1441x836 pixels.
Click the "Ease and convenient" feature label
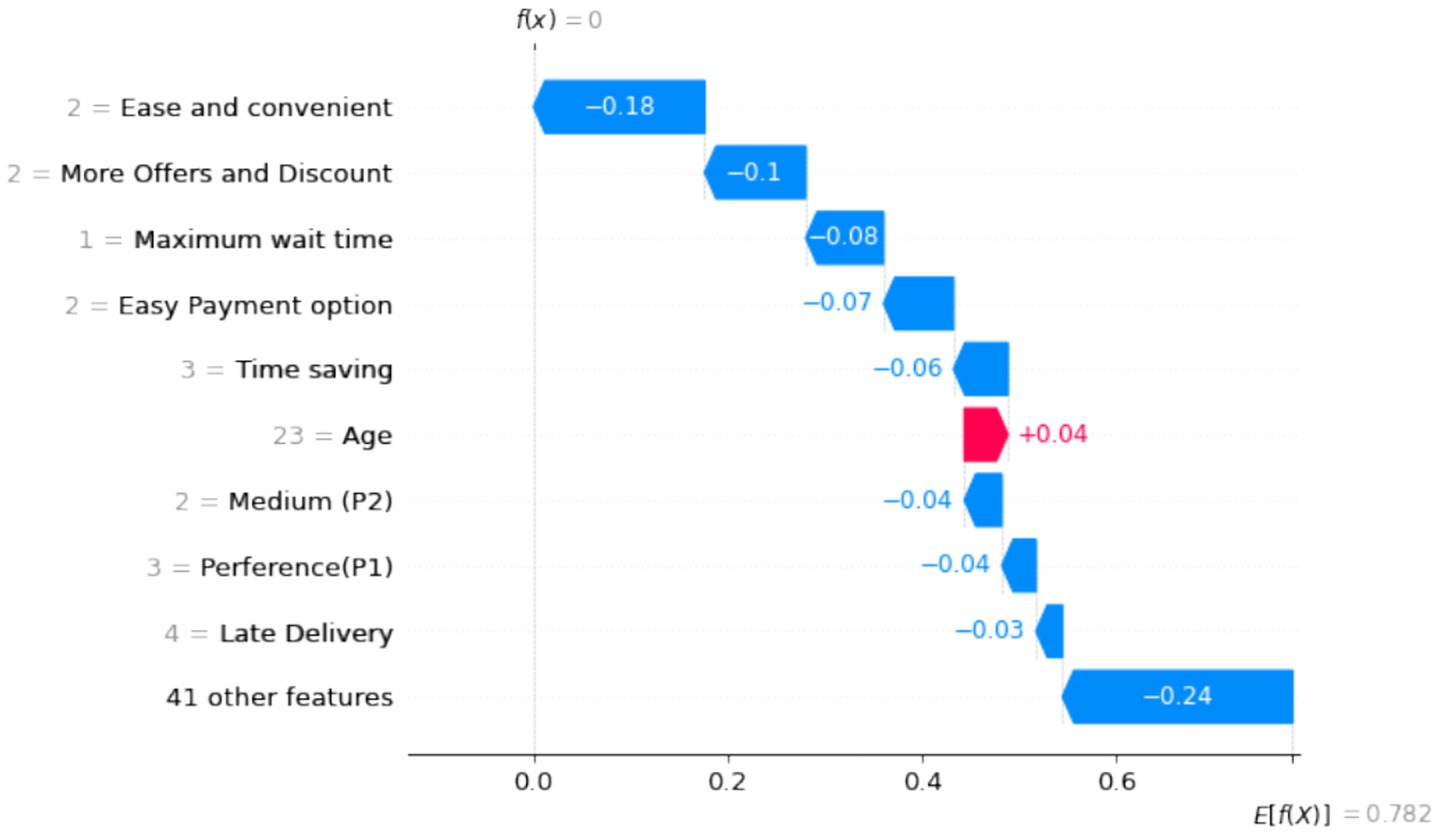point(256,108)
